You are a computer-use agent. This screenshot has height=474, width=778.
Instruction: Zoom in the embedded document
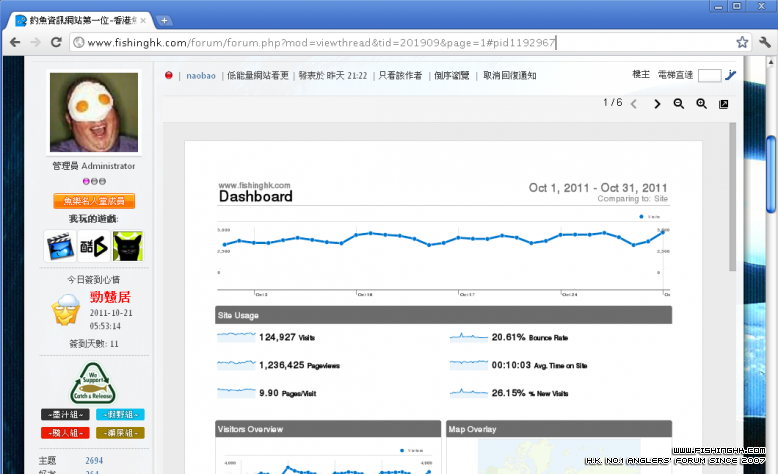pos(701,103)
